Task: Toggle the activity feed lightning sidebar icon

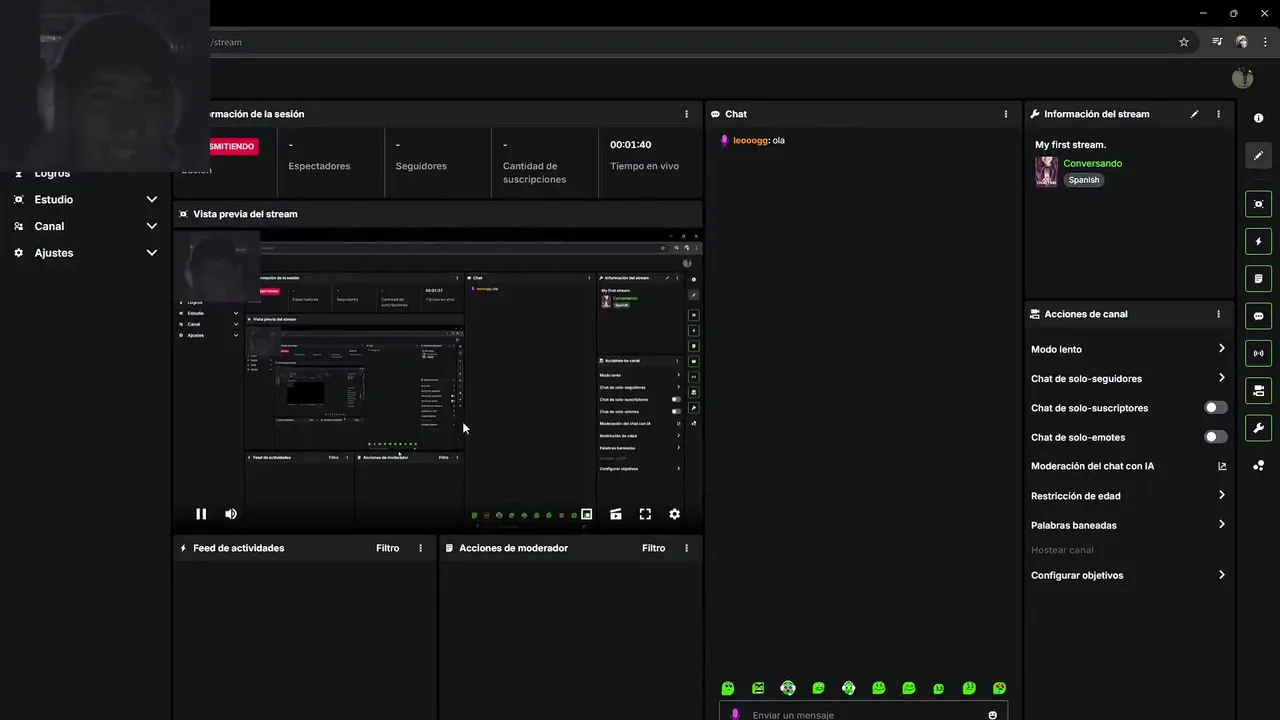Action: tap(1259, 241)
